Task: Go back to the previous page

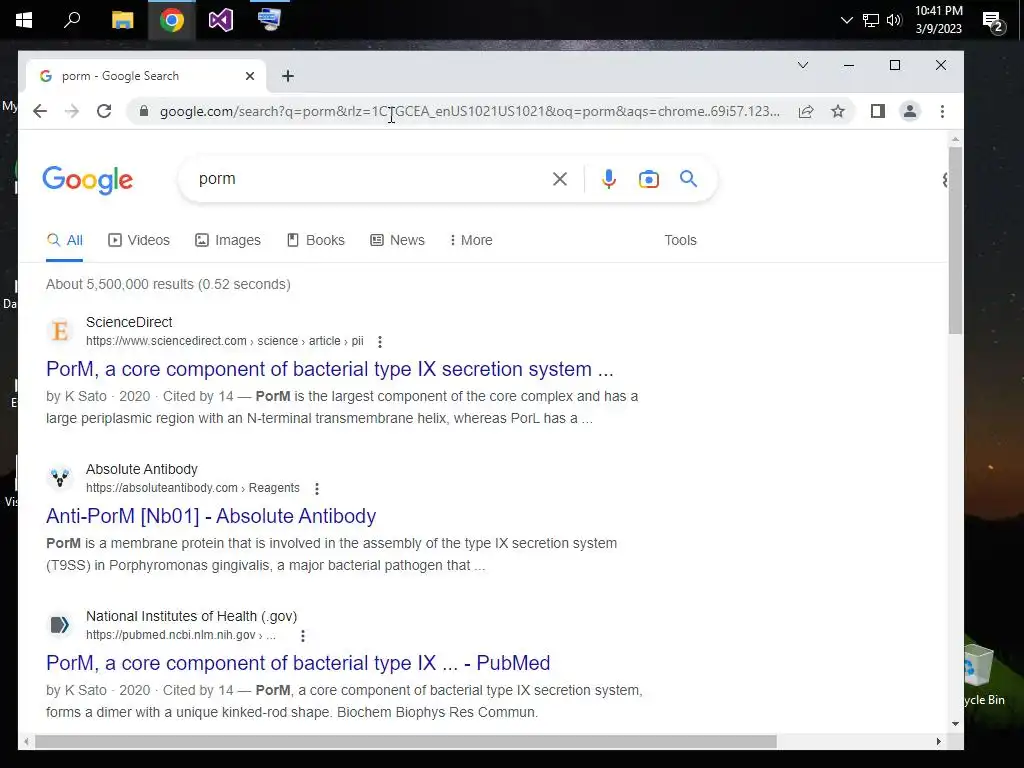Action: click(x=40, y=111)
